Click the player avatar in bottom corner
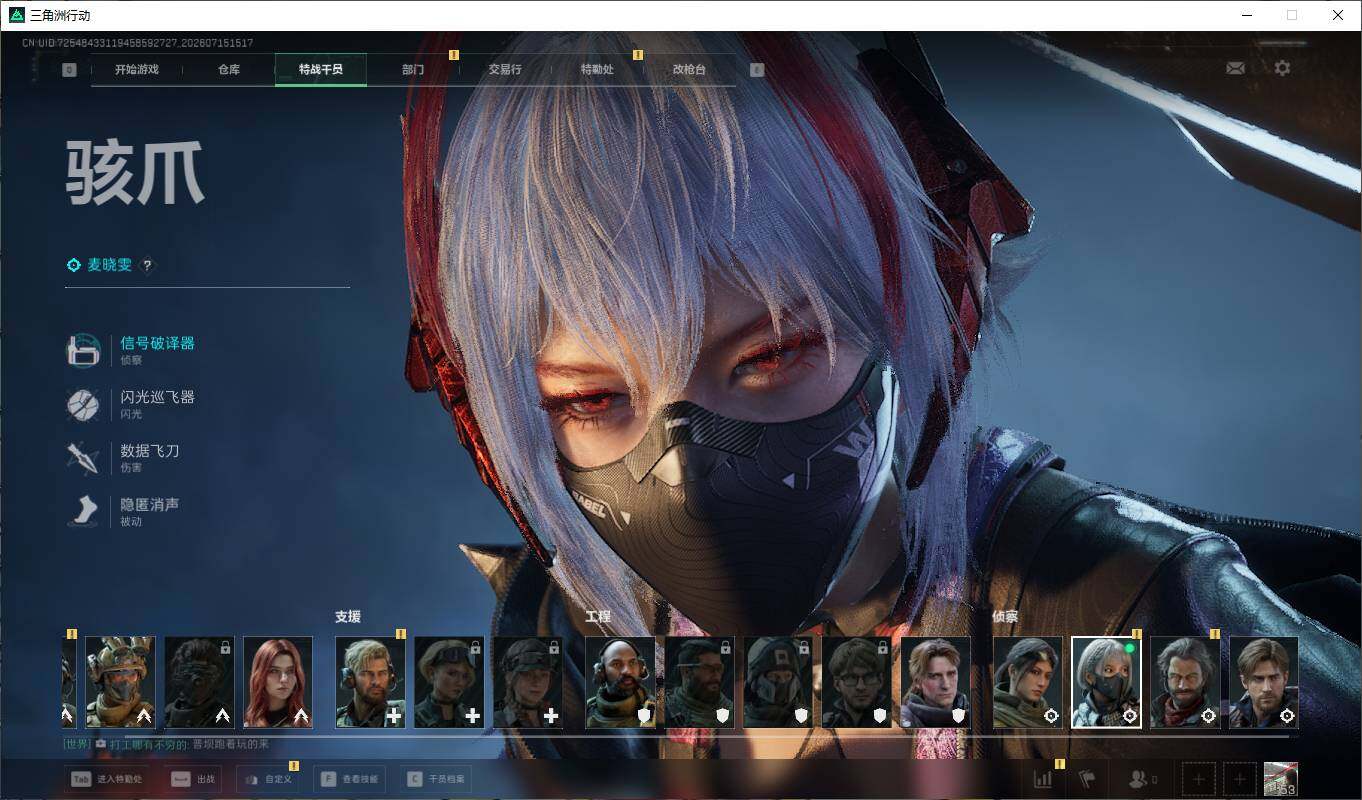Screen dimensions: 1362x800 tap(1281, 779)
